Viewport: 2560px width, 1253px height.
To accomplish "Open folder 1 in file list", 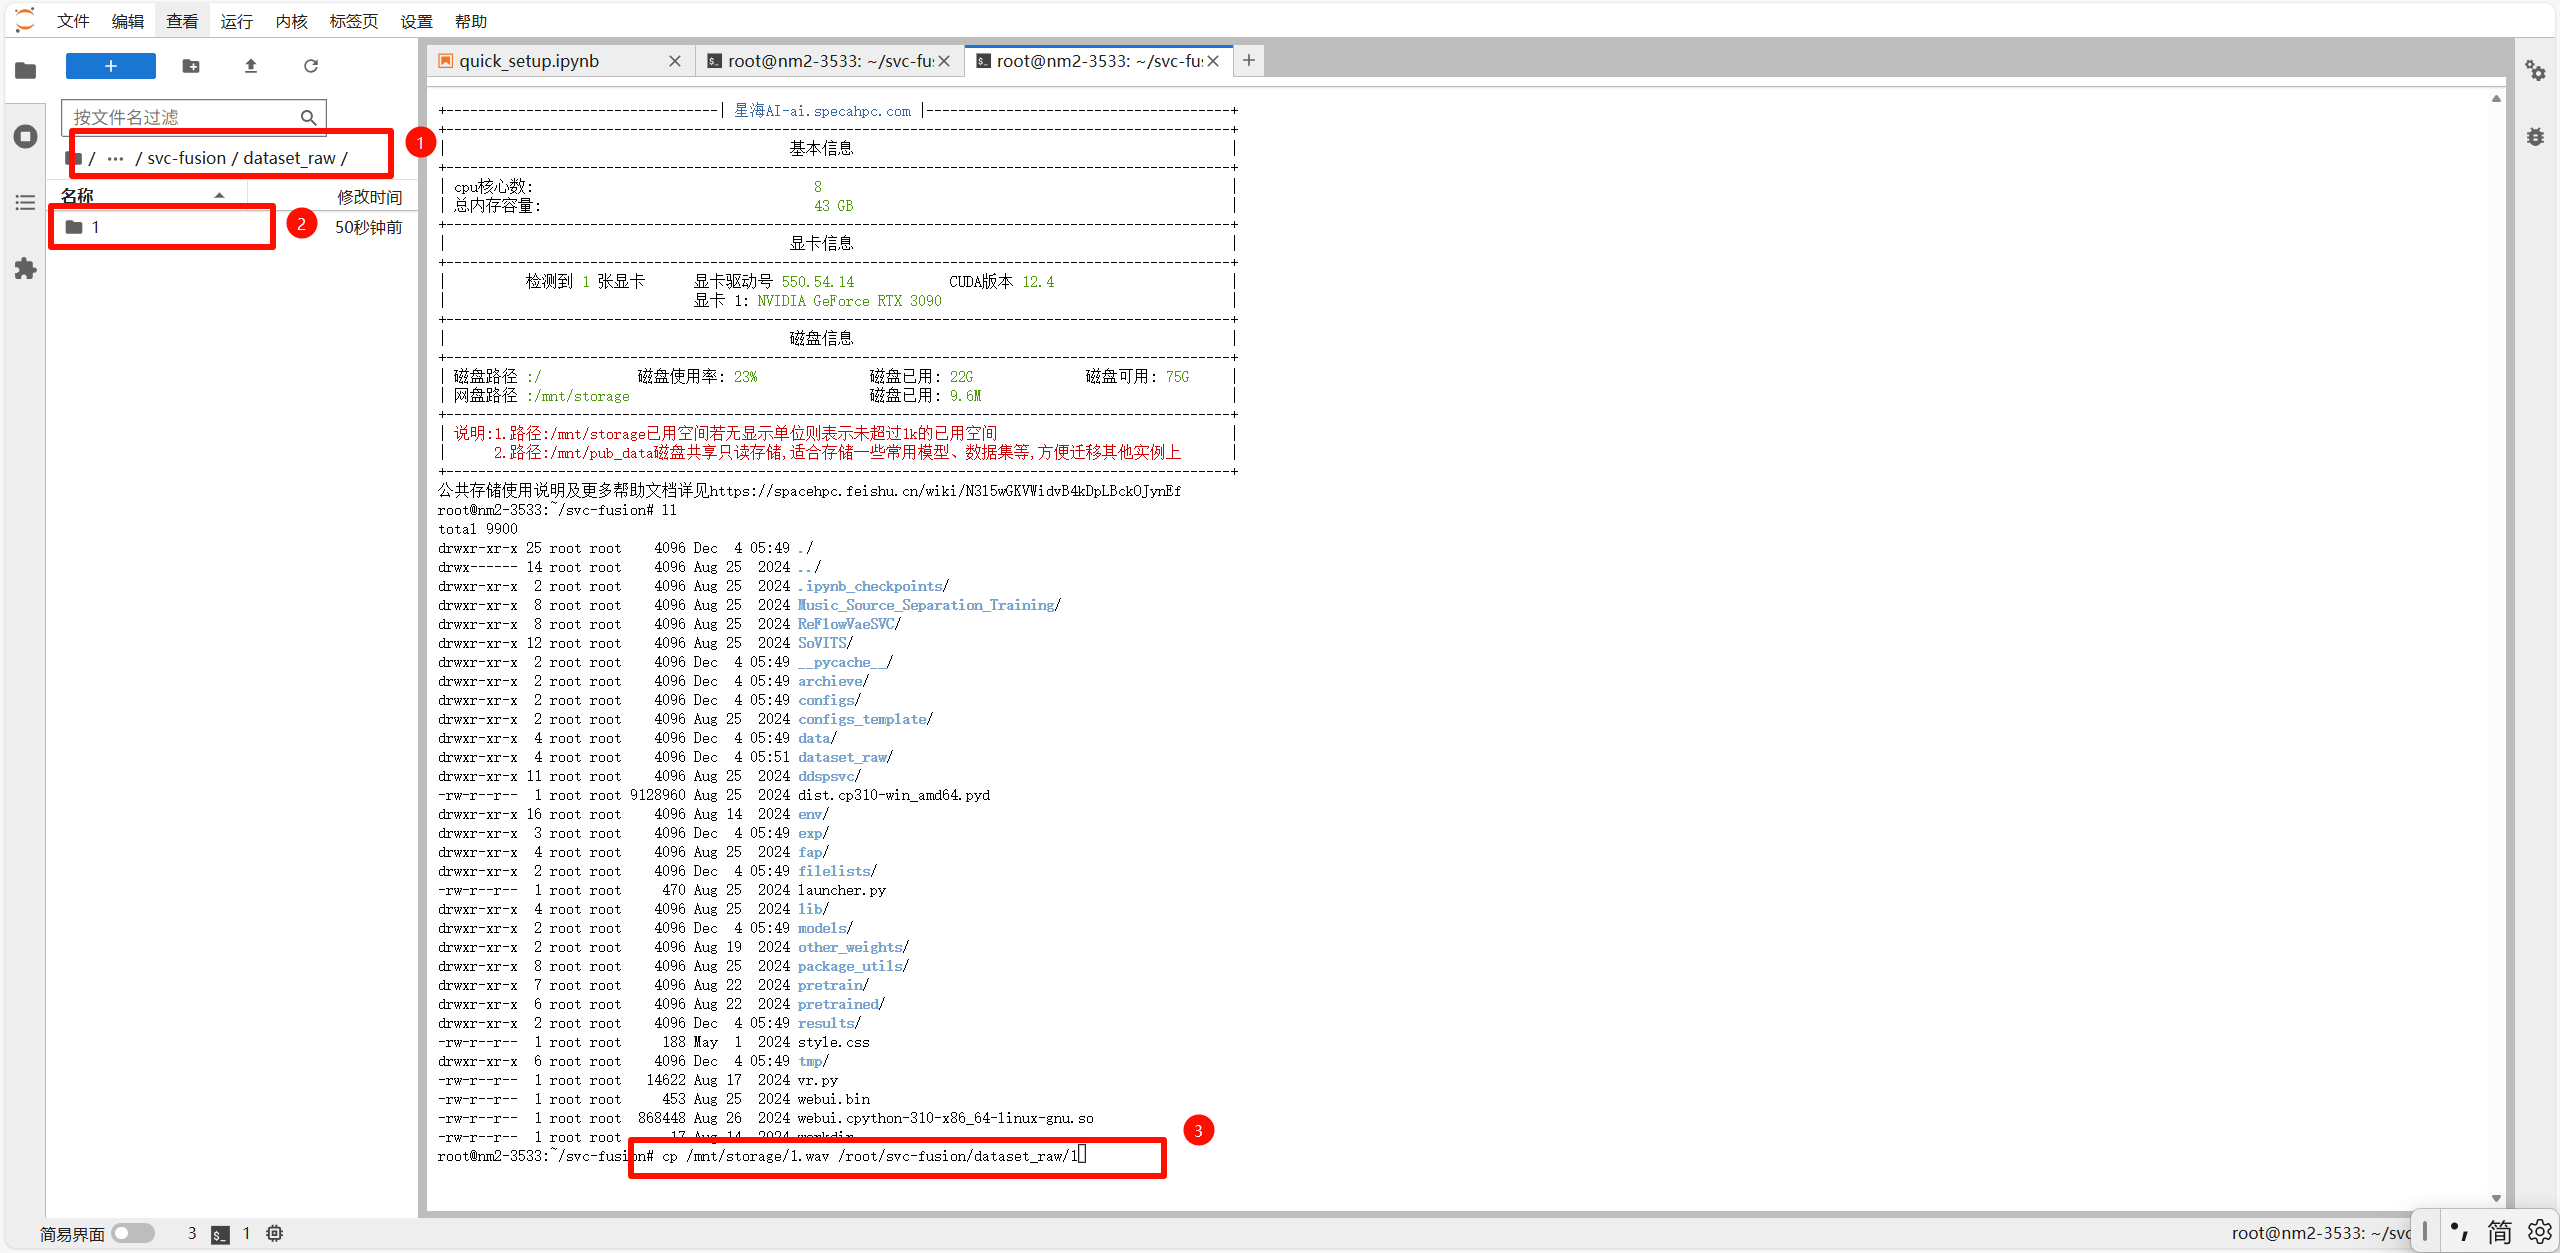I will pyautogui.click(x=95, y=228).
